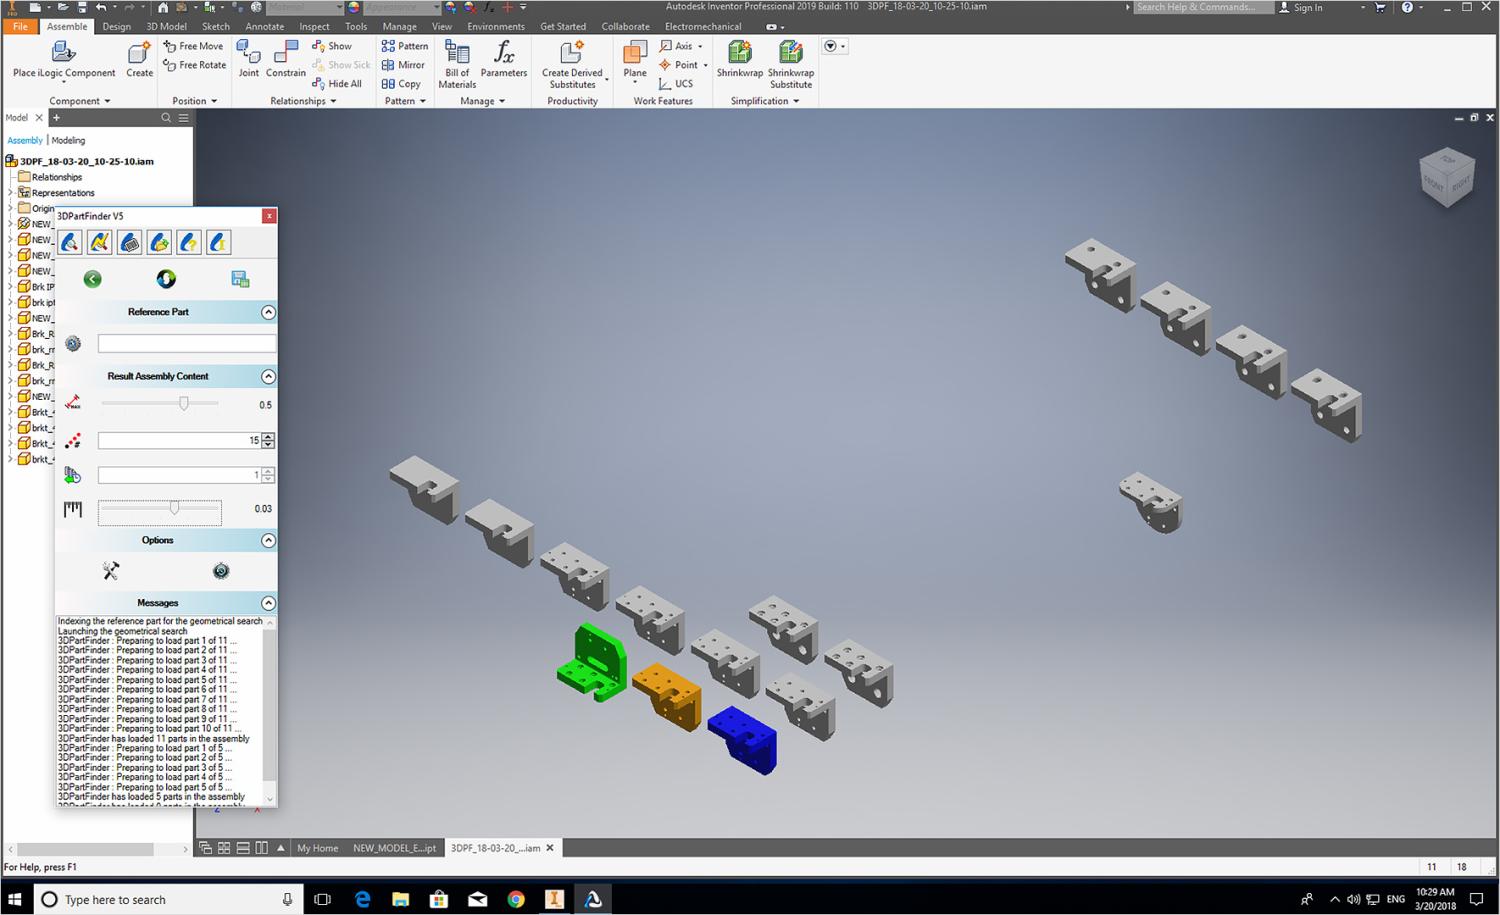The image size is (1500, 915).
Task: Click the Axis work feature button
Action: pyautogui.click(x=676, y=46)
